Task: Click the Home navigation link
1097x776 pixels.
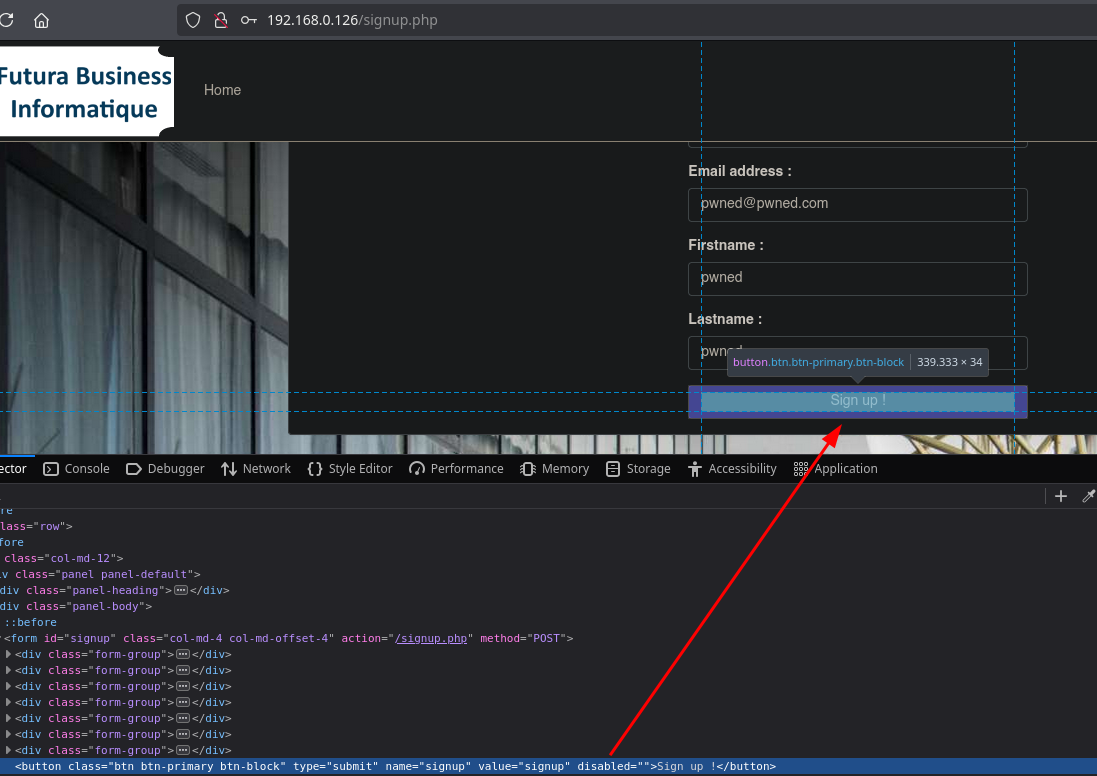Action: (222, 90)
